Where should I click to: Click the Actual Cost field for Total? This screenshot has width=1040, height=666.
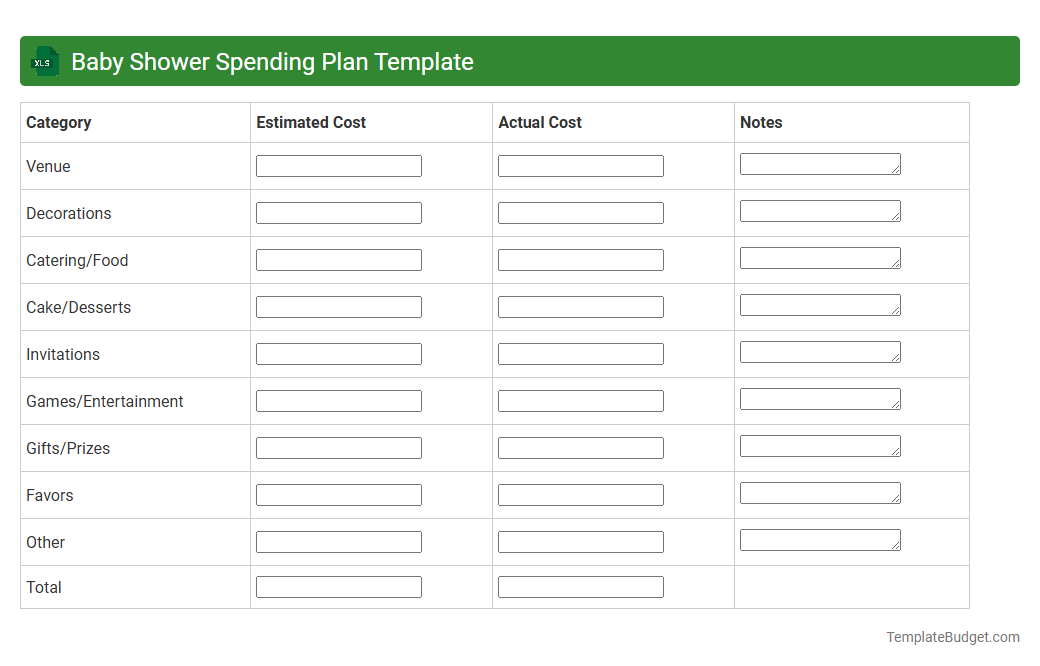point(580,587)
